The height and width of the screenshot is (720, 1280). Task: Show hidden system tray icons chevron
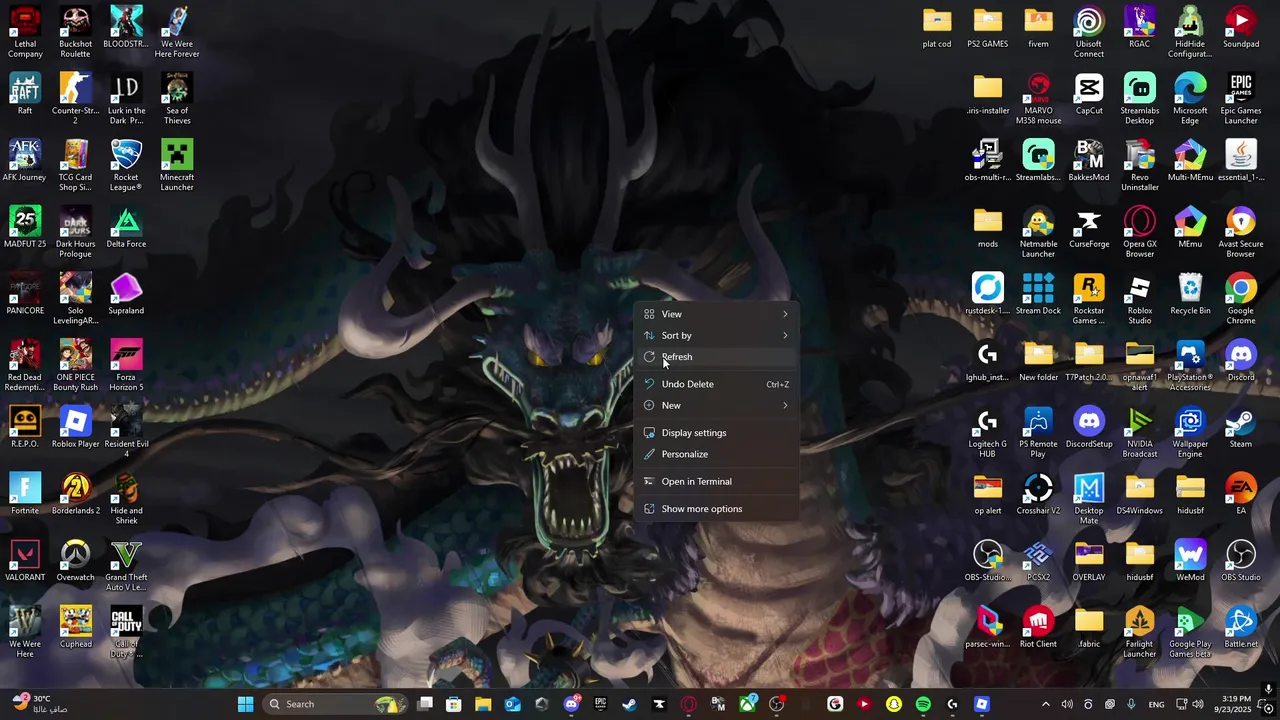coord(1046,704)
